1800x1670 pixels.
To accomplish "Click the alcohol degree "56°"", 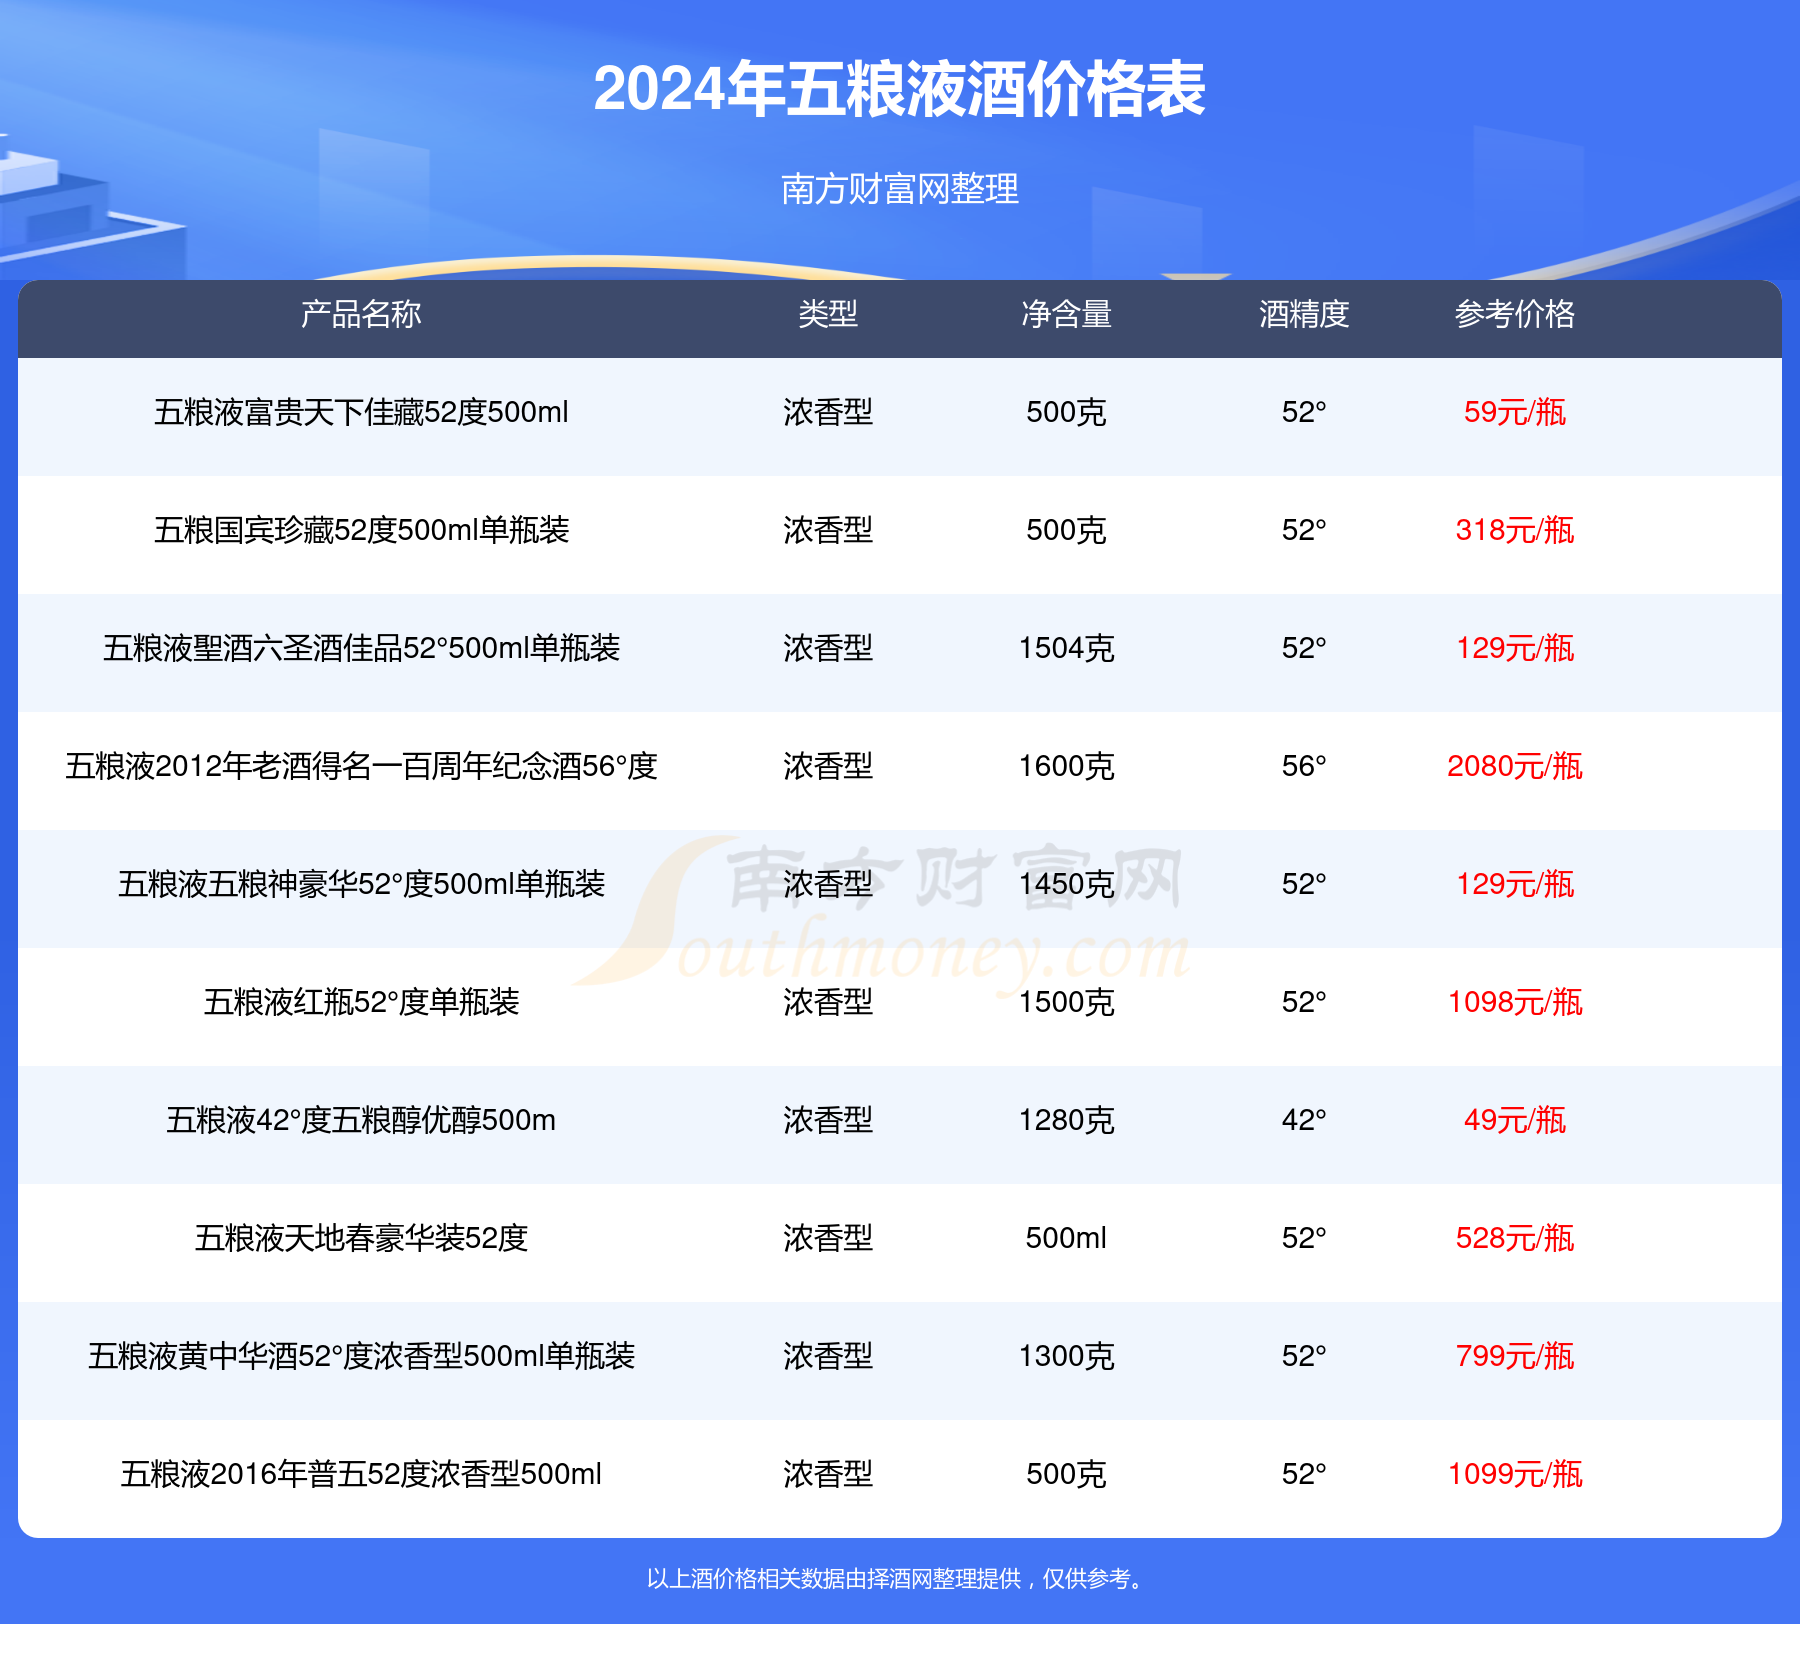I will (x=1304, y=766).
